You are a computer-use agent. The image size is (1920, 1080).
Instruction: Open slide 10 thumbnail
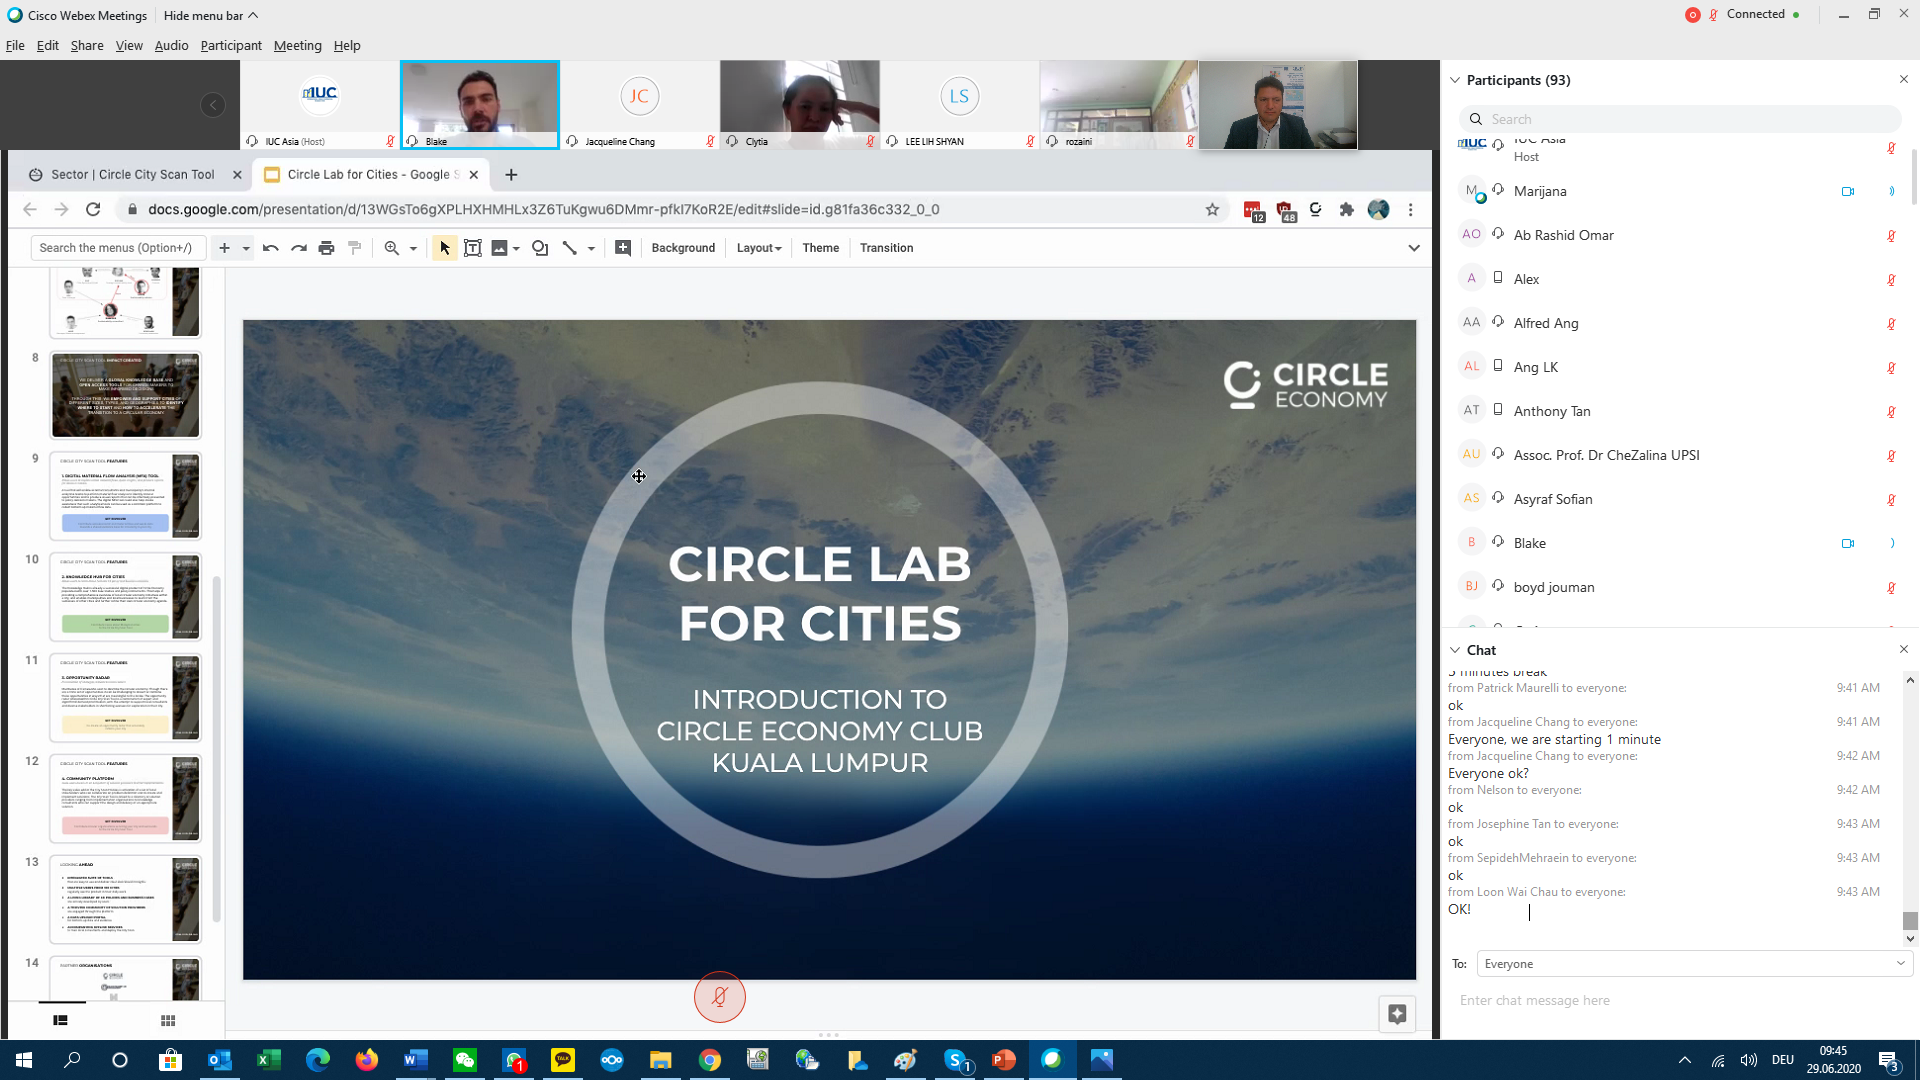coord(125,597)
